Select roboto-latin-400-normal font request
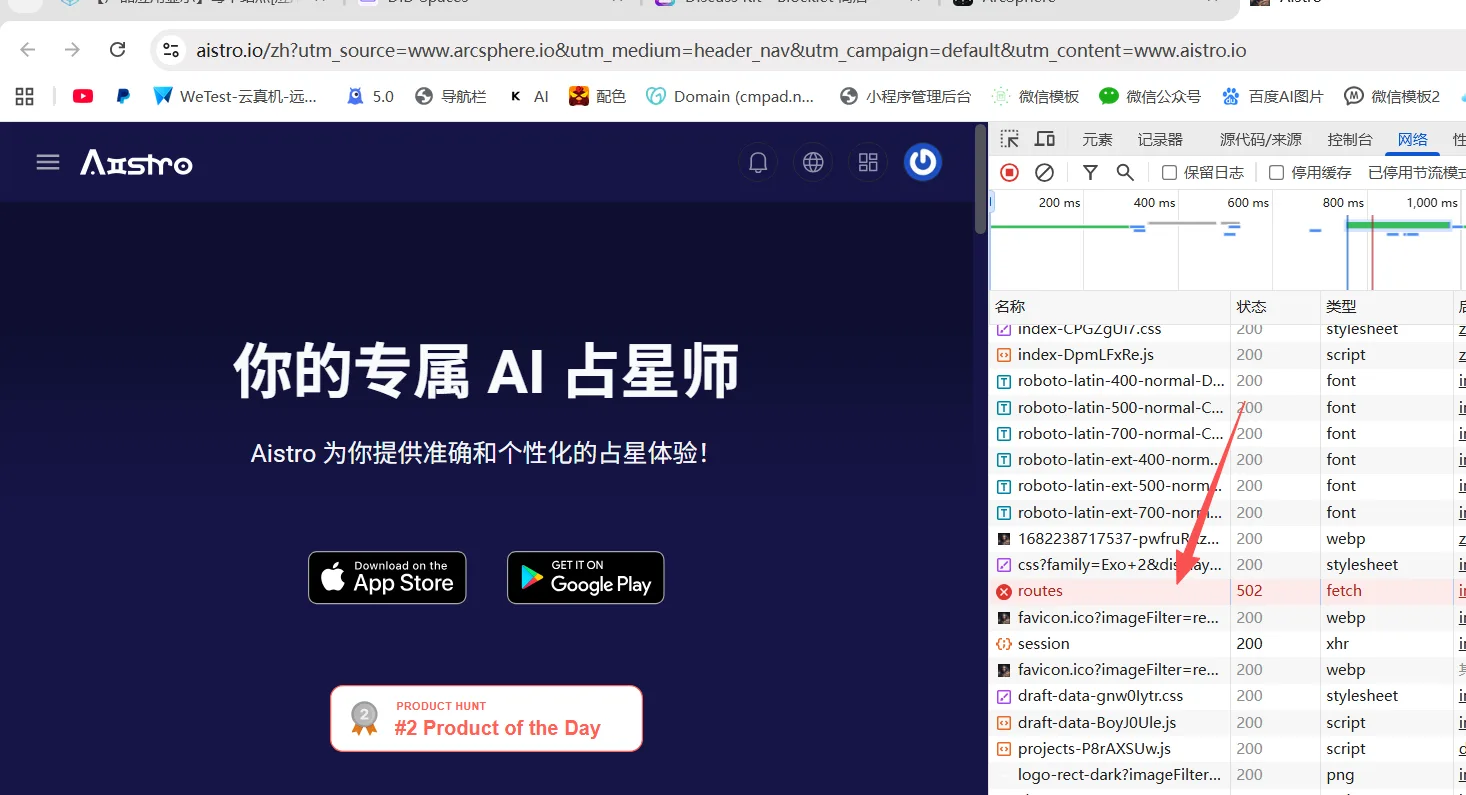Screen dimensions: 1466x795 coord(1228,380)
